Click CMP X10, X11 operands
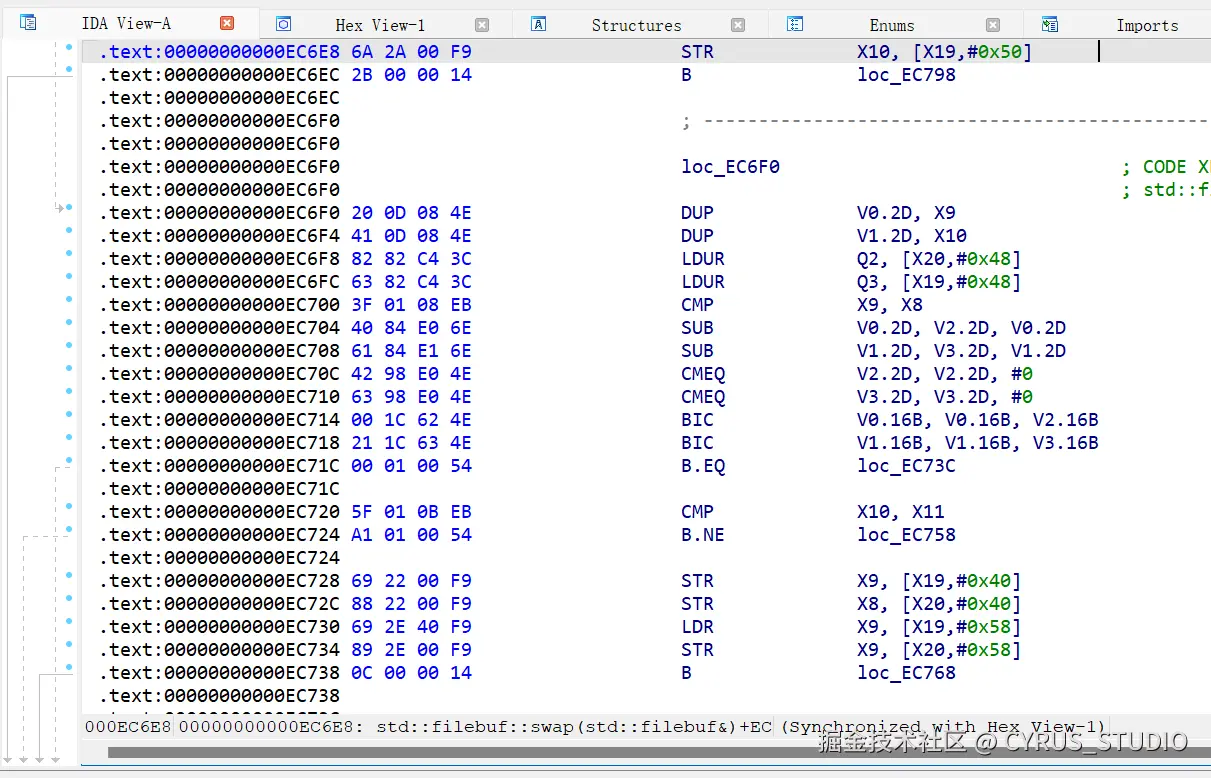 [x=900, y=512]
